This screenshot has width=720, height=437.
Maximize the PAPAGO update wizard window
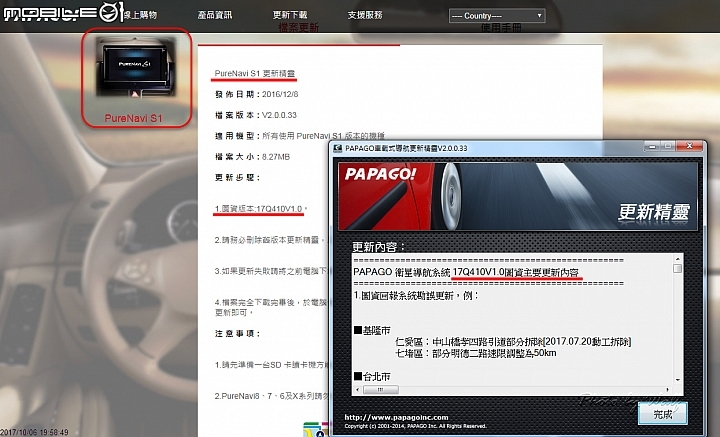[x=668, y=146]
